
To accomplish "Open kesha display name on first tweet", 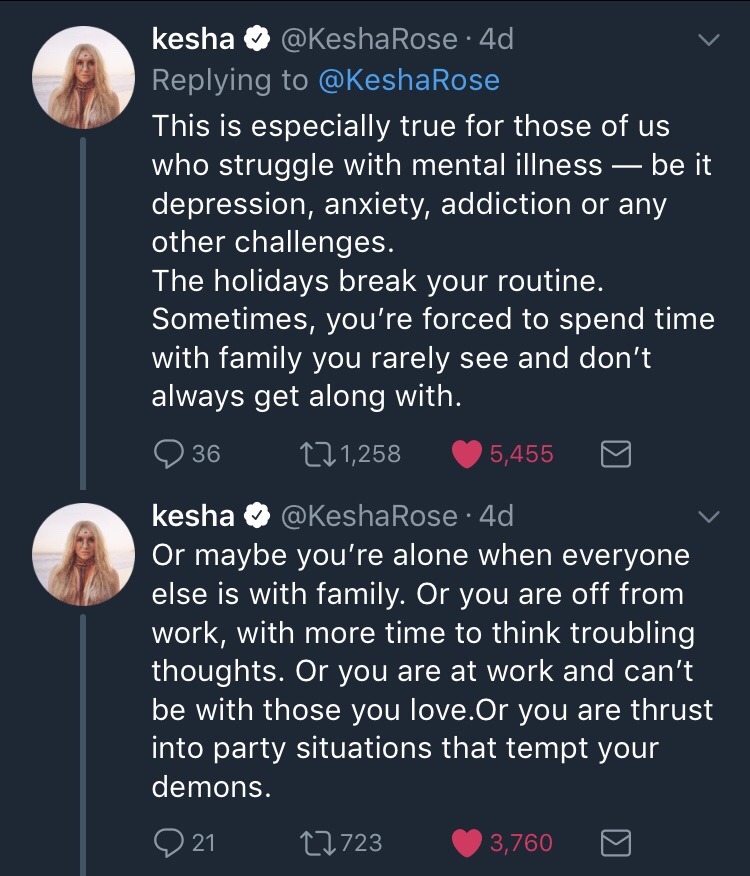I will point(193,40).
